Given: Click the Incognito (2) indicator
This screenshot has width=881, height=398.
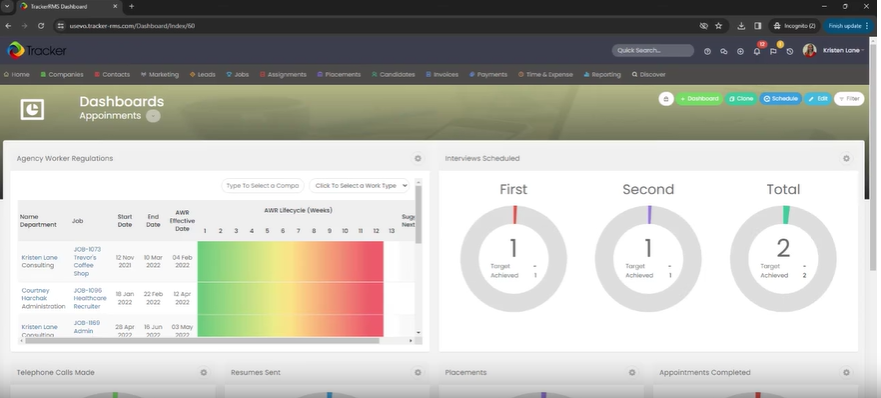Looking at the screenshot, I should tap(794, 26).
